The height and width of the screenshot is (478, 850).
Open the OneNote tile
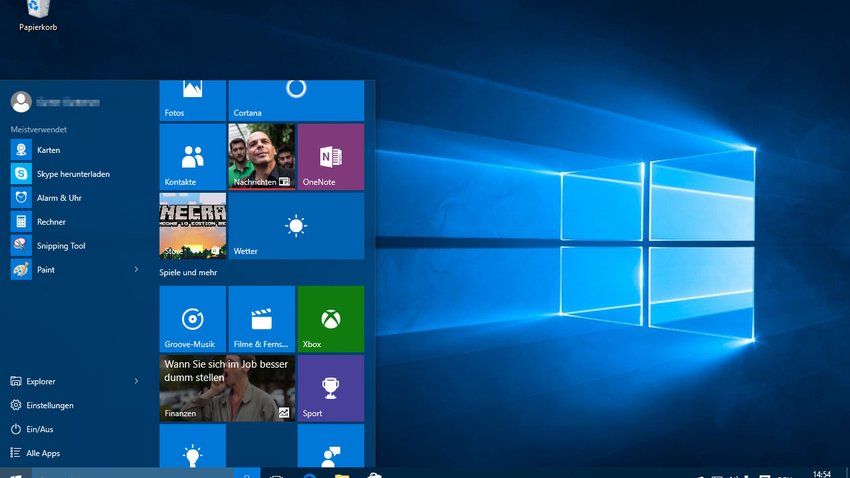[331, 157]
